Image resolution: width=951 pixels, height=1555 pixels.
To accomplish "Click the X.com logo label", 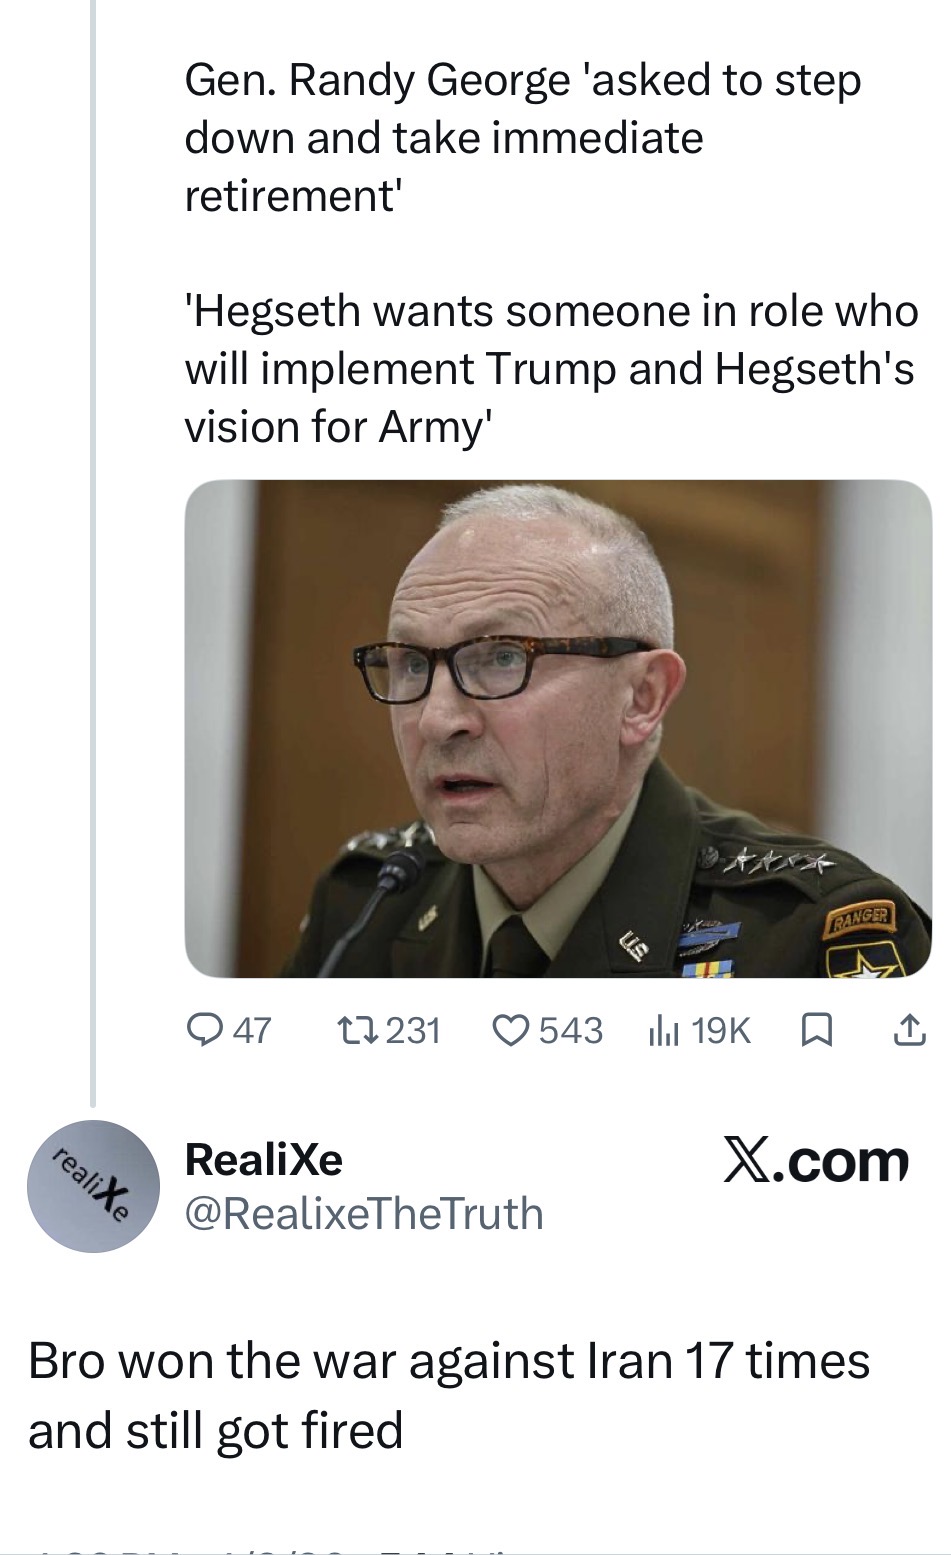I will [816, 1162].
